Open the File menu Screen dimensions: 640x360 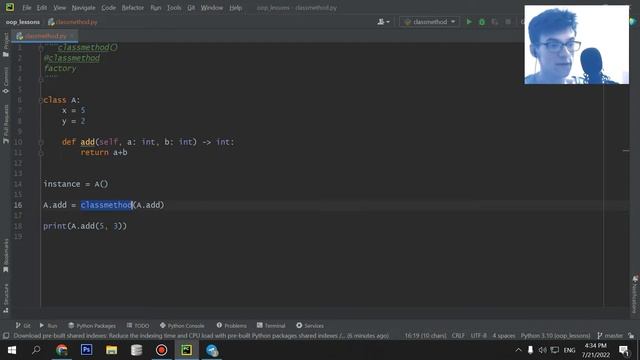point(27,7)
